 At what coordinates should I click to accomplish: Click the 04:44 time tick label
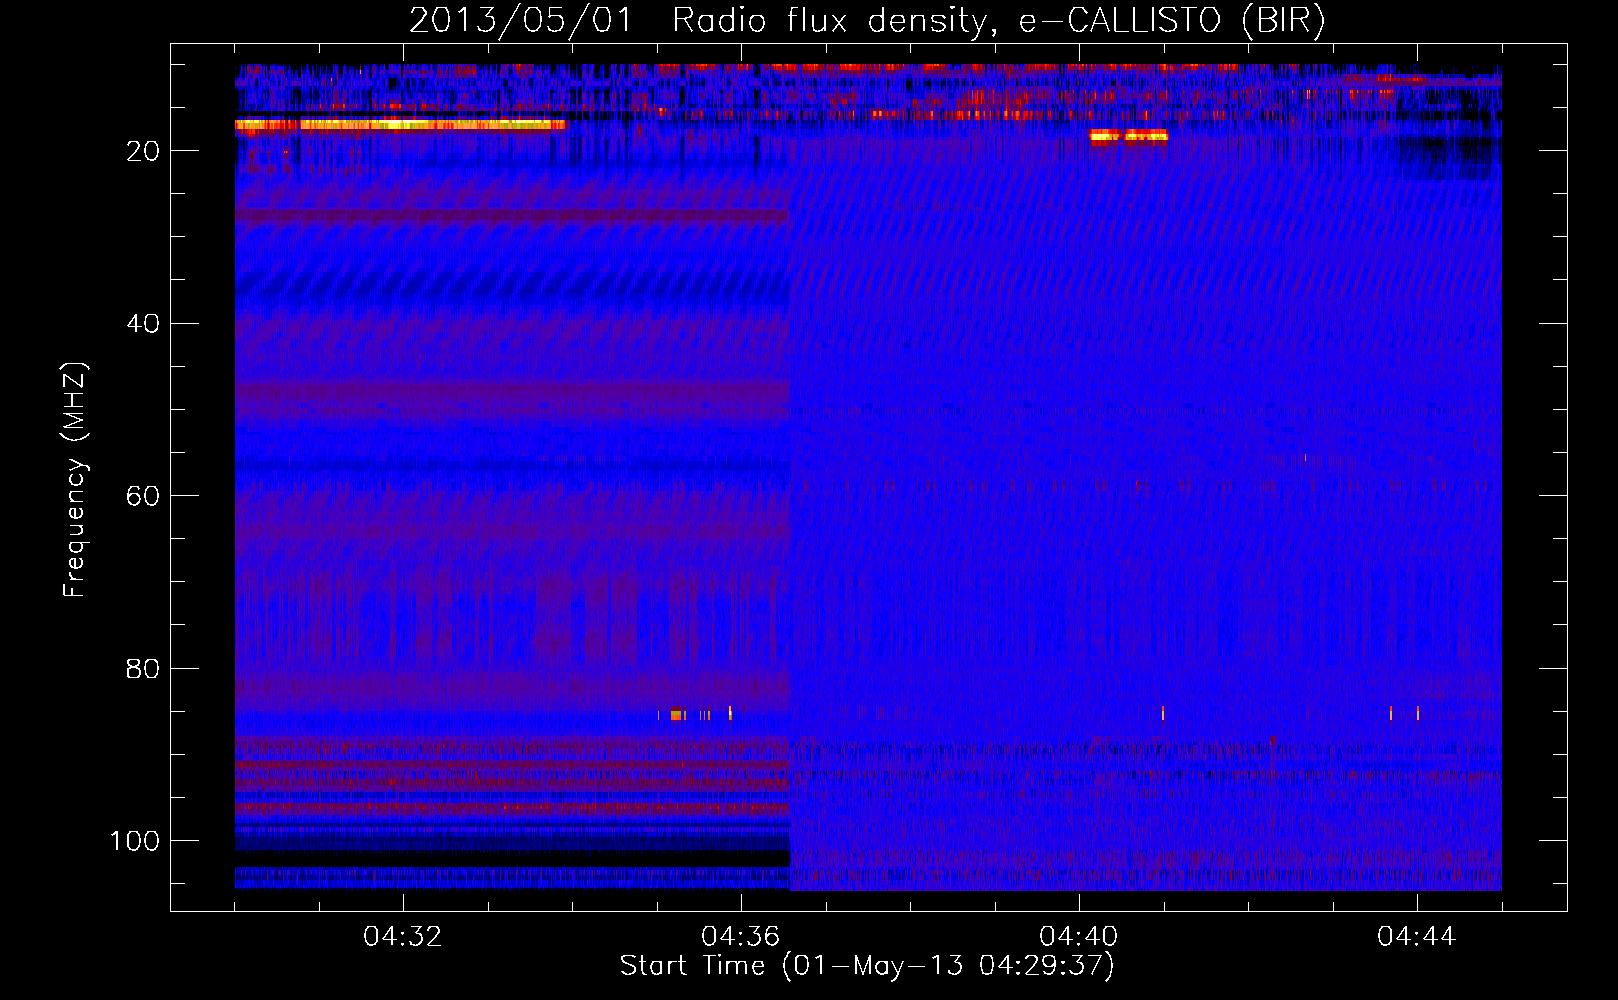1417,937
